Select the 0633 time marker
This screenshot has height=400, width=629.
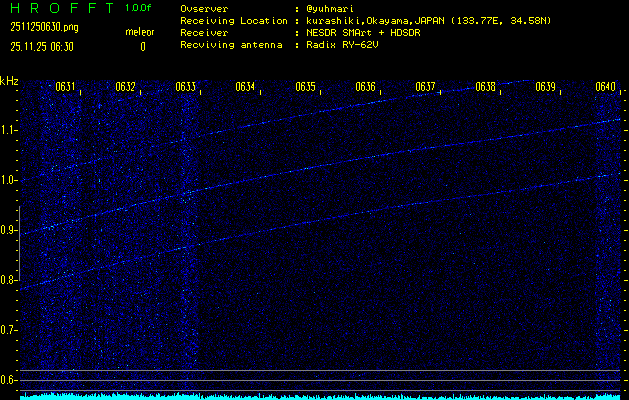pos(185,88)
